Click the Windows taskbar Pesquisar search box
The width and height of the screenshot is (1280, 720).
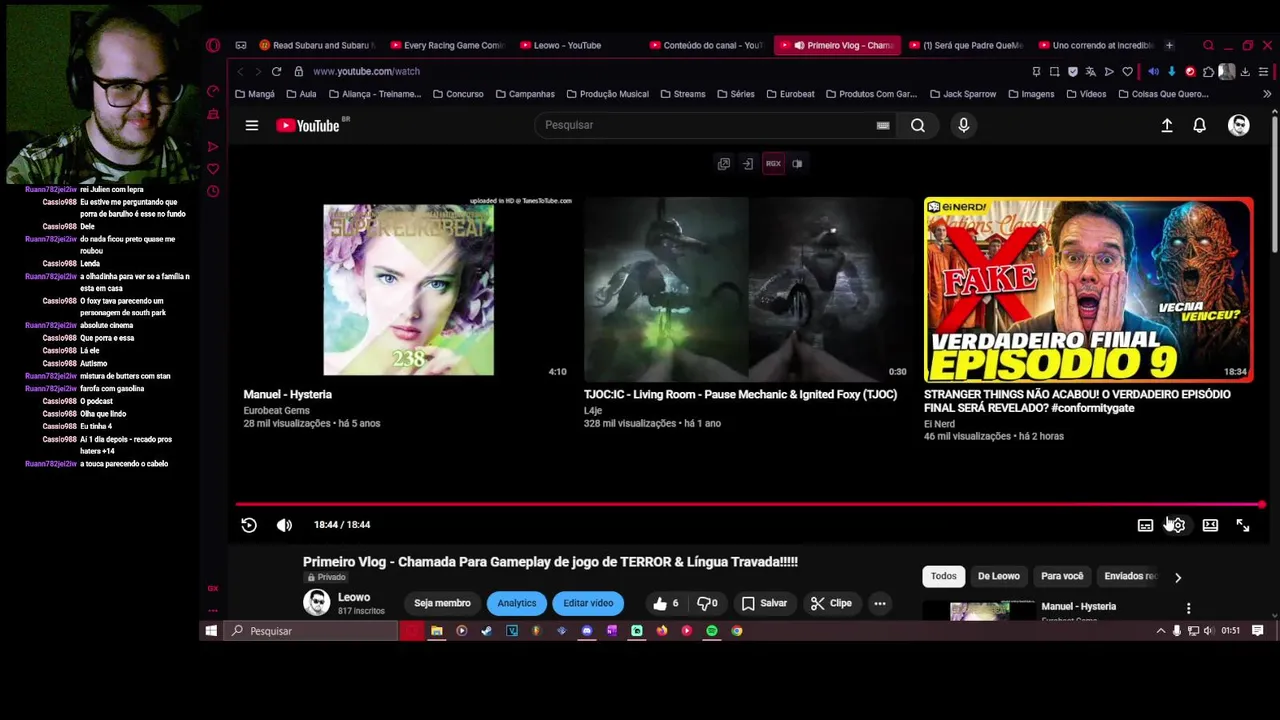311,631
